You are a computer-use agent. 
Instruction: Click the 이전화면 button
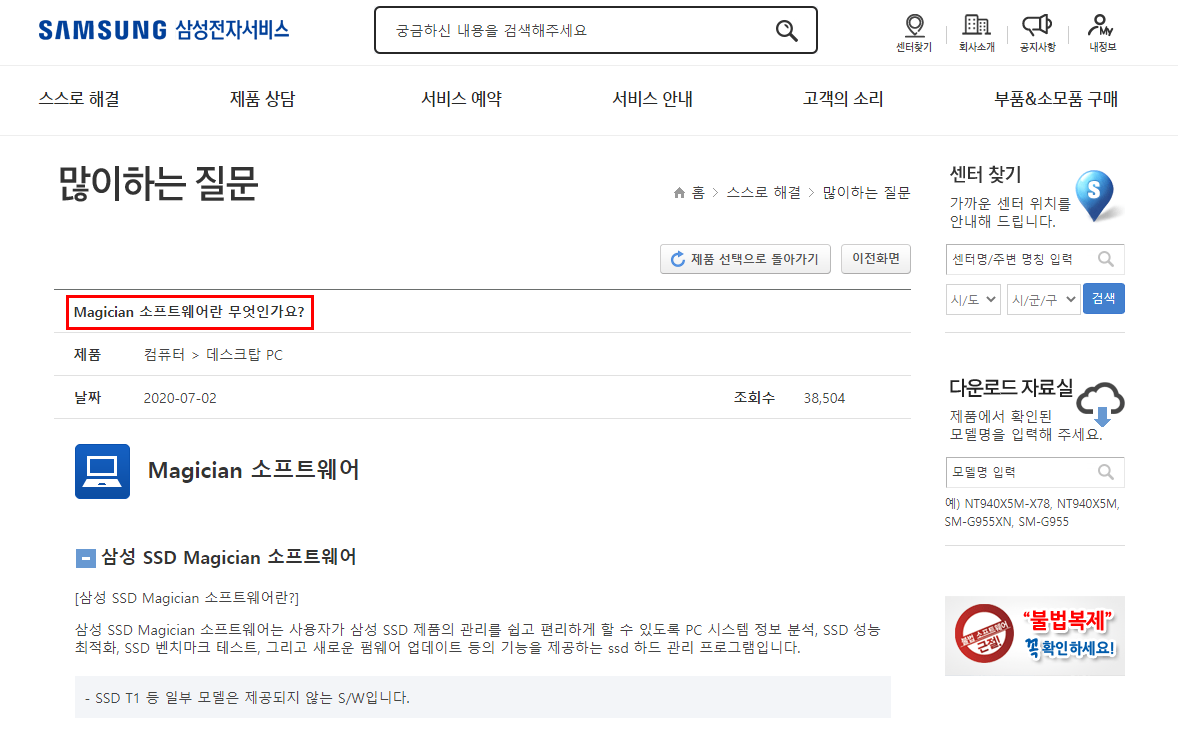point(876,259)
